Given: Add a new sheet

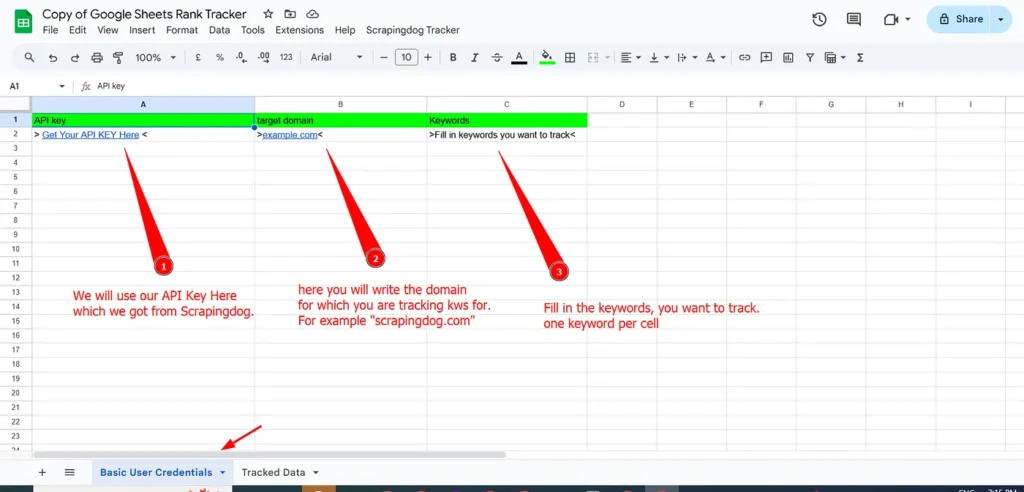Looking at the screenshot, I should click(42, 472).
